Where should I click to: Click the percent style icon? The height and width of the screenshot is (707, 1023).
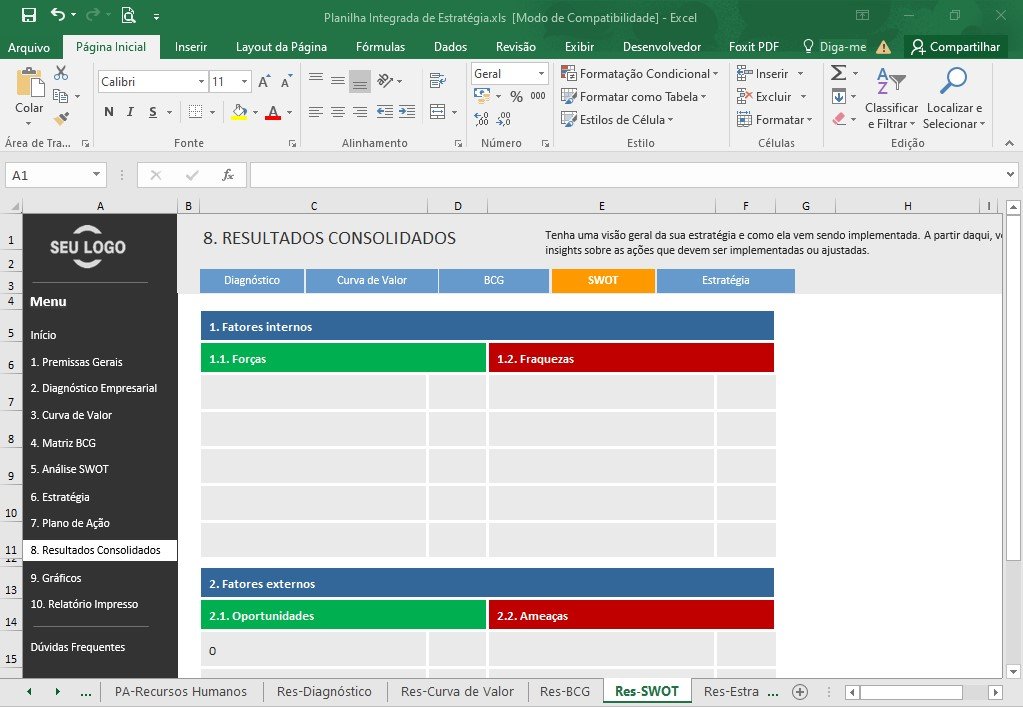click(516, 97)
